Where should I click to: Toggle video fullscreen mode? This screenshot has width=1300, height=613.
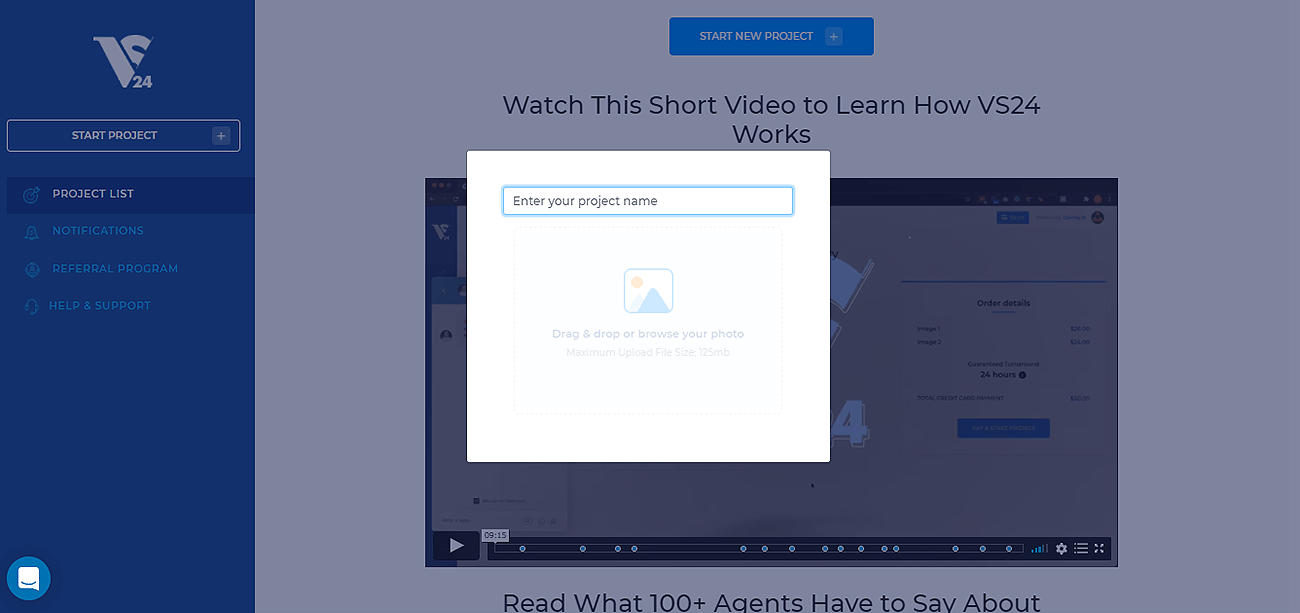(1099, 548)
